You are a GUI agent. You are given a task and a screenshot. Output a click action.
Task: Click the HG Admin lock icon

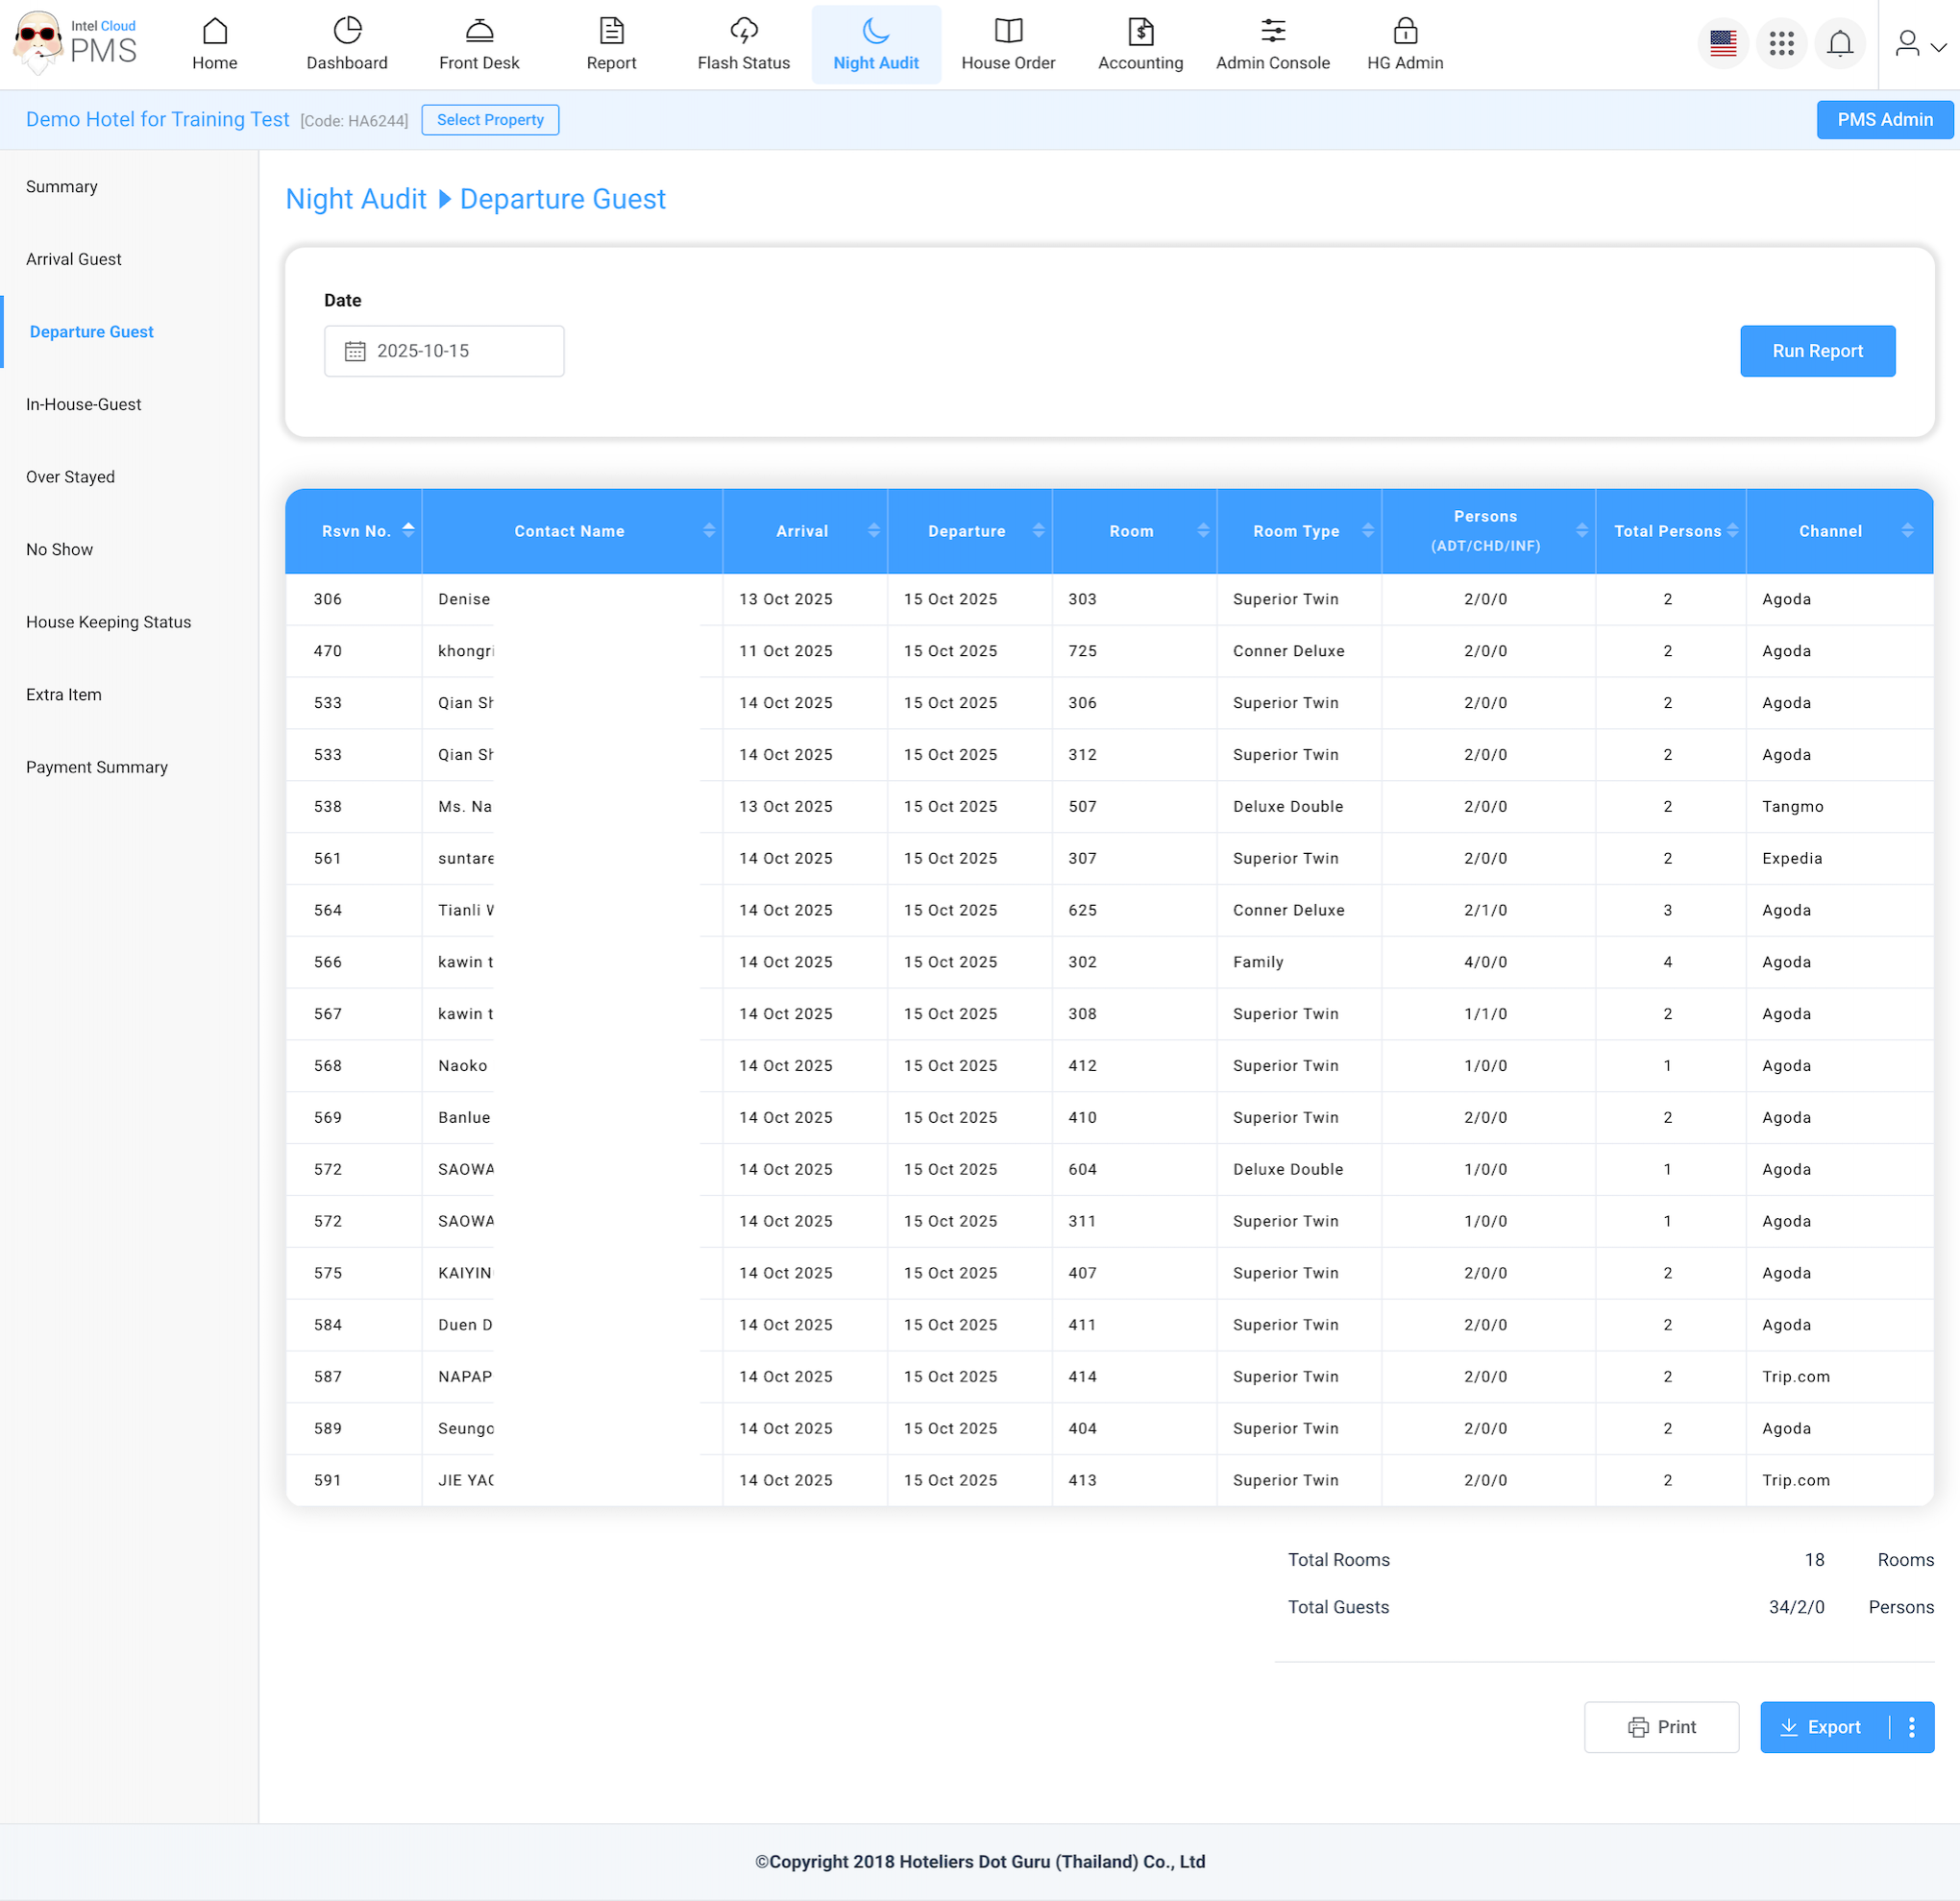1405,31
